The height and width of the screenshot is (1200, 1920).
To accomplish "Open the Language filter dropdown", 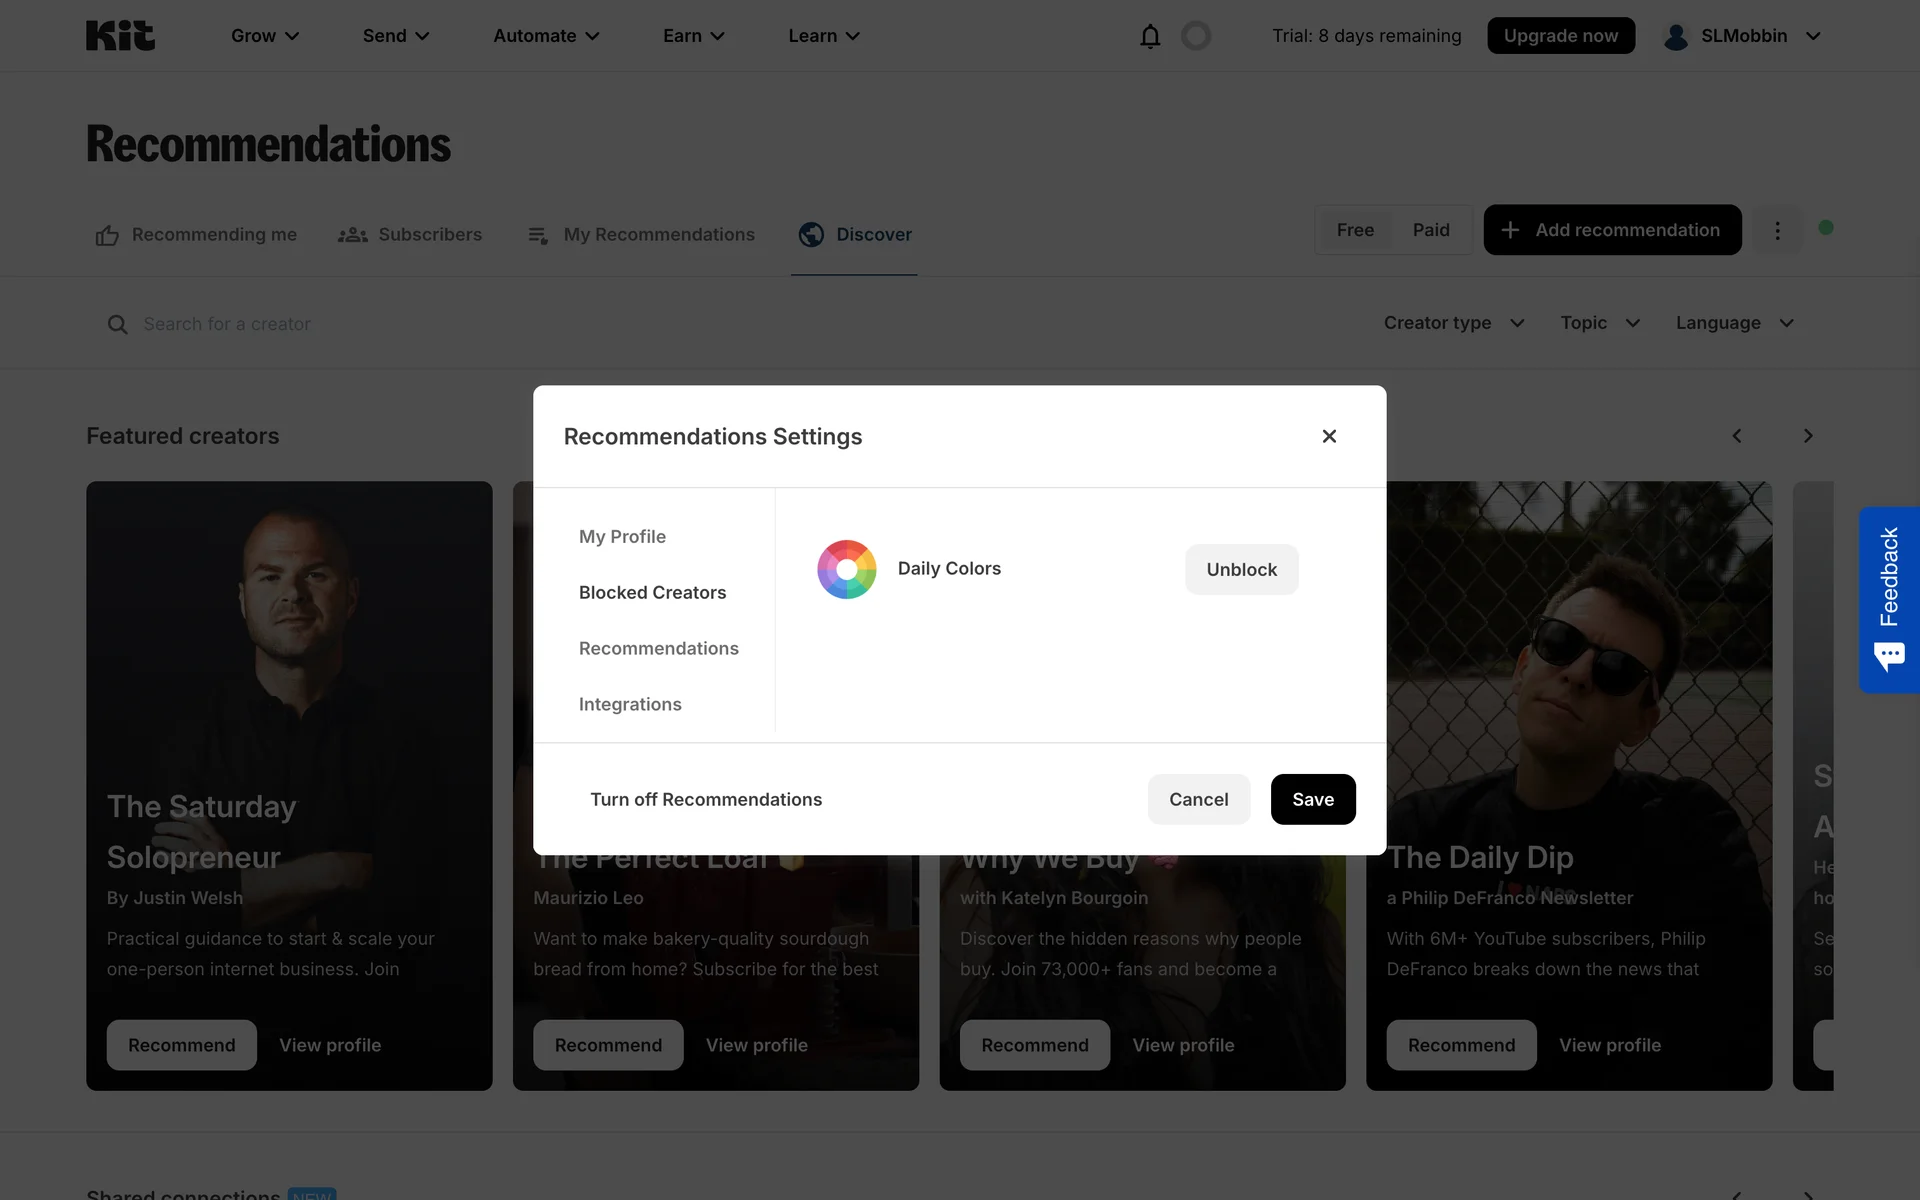I will click(x=1735, y=323).
